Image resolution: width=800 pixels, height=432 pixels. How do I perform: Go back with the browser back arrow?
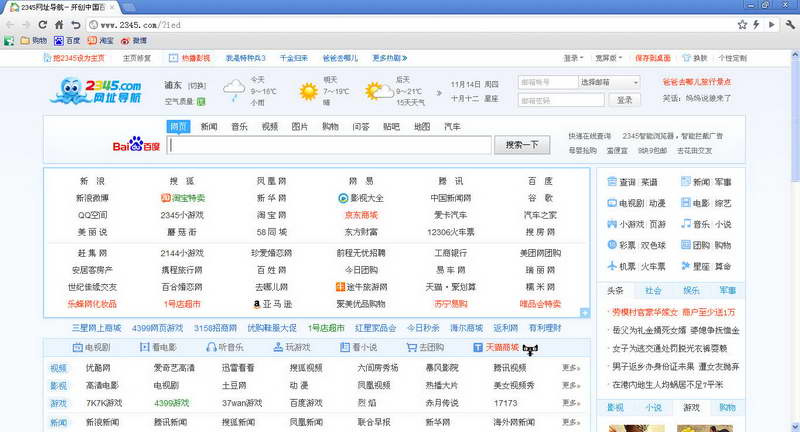[10, 24]
